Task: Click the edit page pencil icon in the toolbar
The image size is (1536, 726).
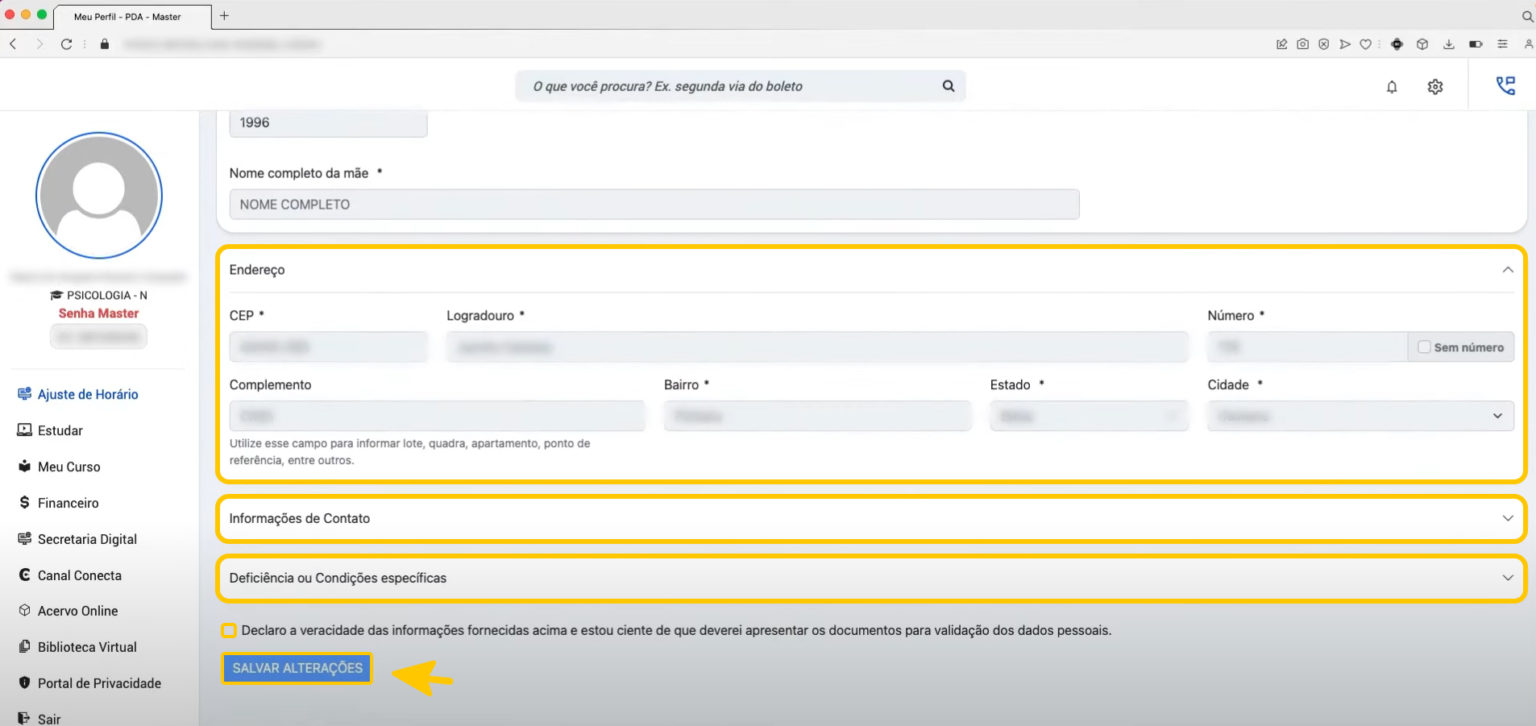Action: click(1282, 44)
